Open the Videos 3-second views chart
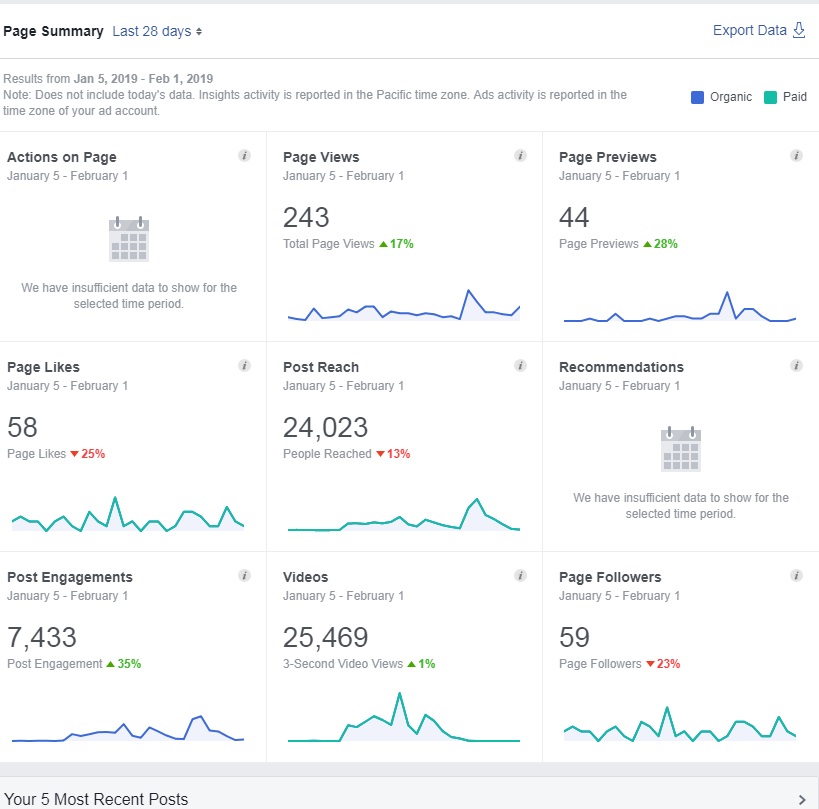 pyautogui.click(x=404, y=717)
